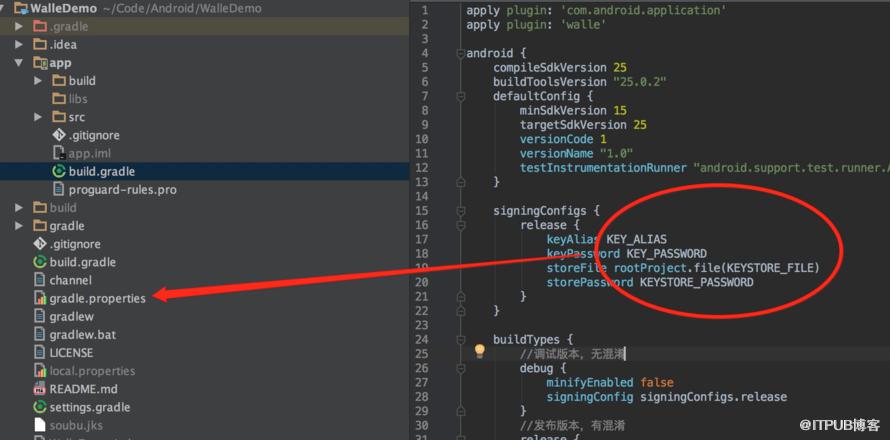The width and height of the screenshot is (890, 440).
Task: Click the .gradle folder icon
Action: pos(40,26)
